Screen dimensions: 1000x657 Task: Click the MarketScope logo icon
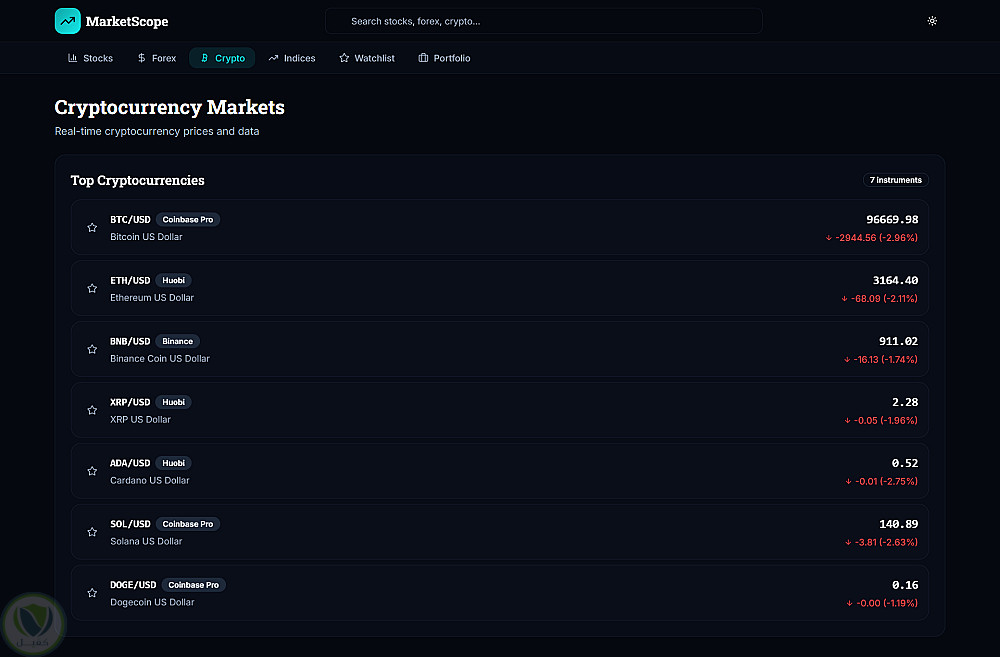coord(68,21)
